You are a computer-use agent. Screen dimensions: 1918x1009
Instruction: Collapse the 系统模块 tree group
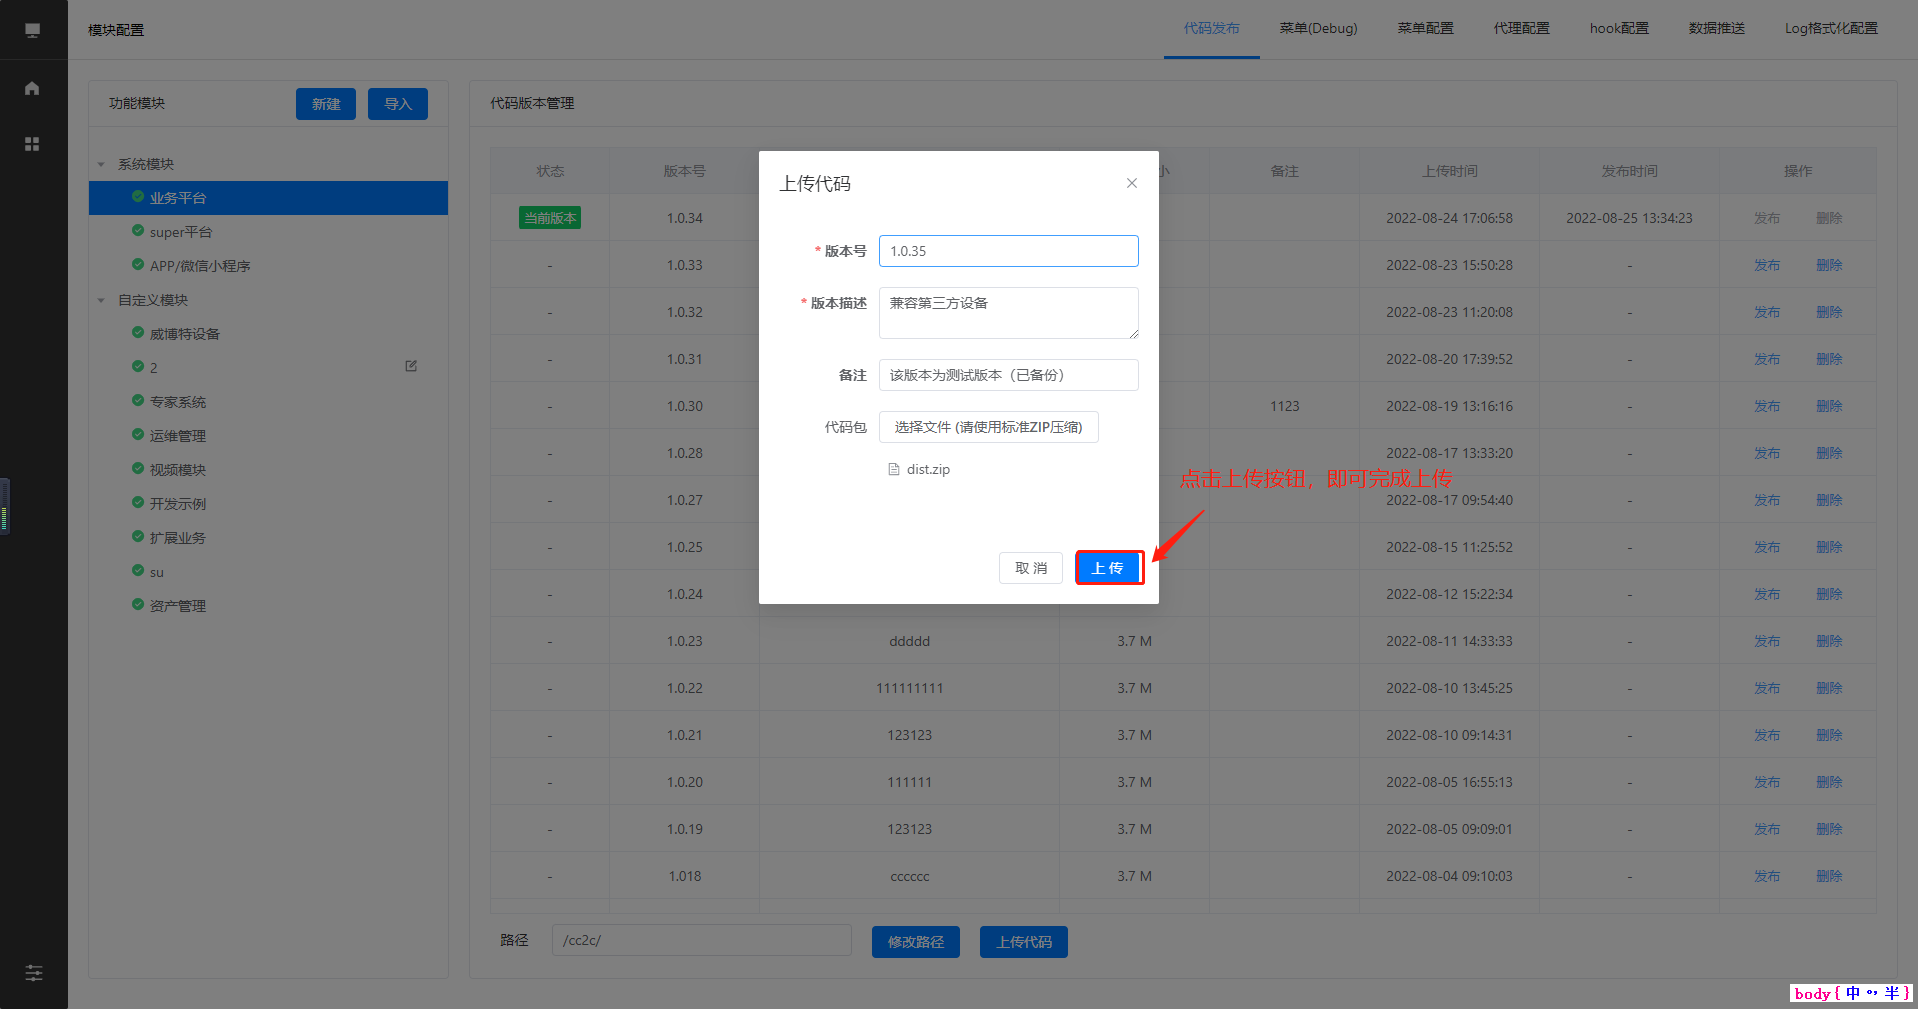[x=101, y=164]
